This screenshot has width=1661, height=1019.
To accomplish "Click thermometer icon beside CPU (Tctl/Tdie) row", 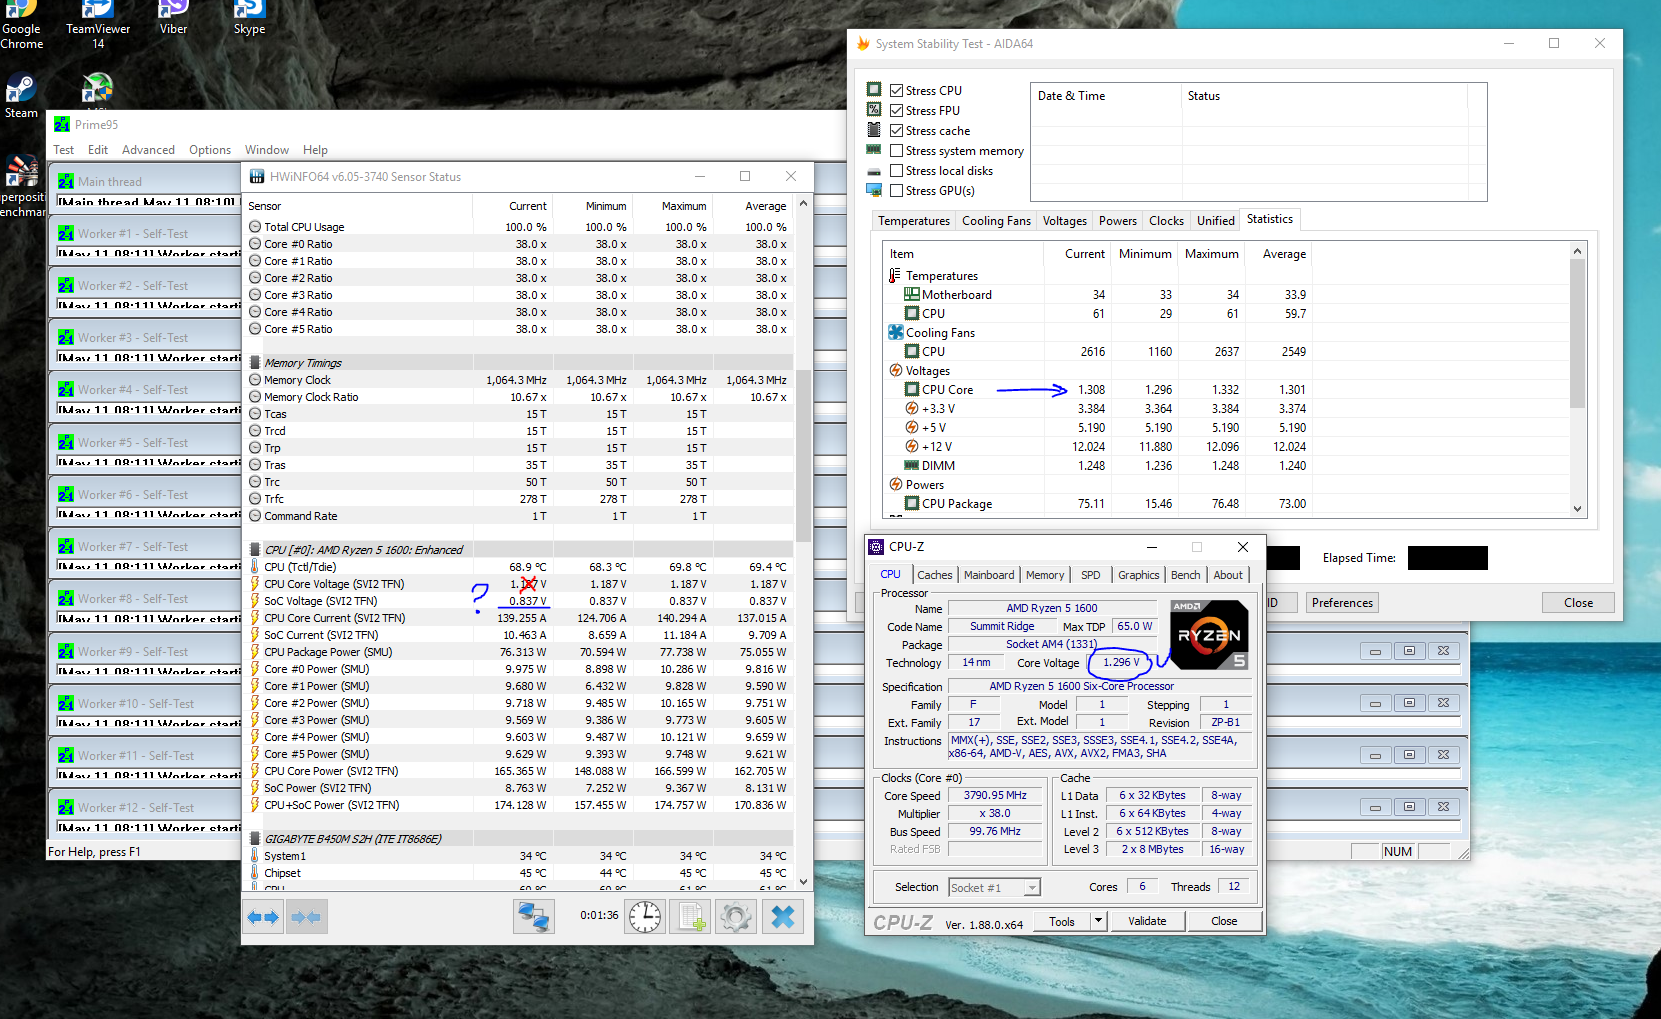I will [x=255, y=567].
